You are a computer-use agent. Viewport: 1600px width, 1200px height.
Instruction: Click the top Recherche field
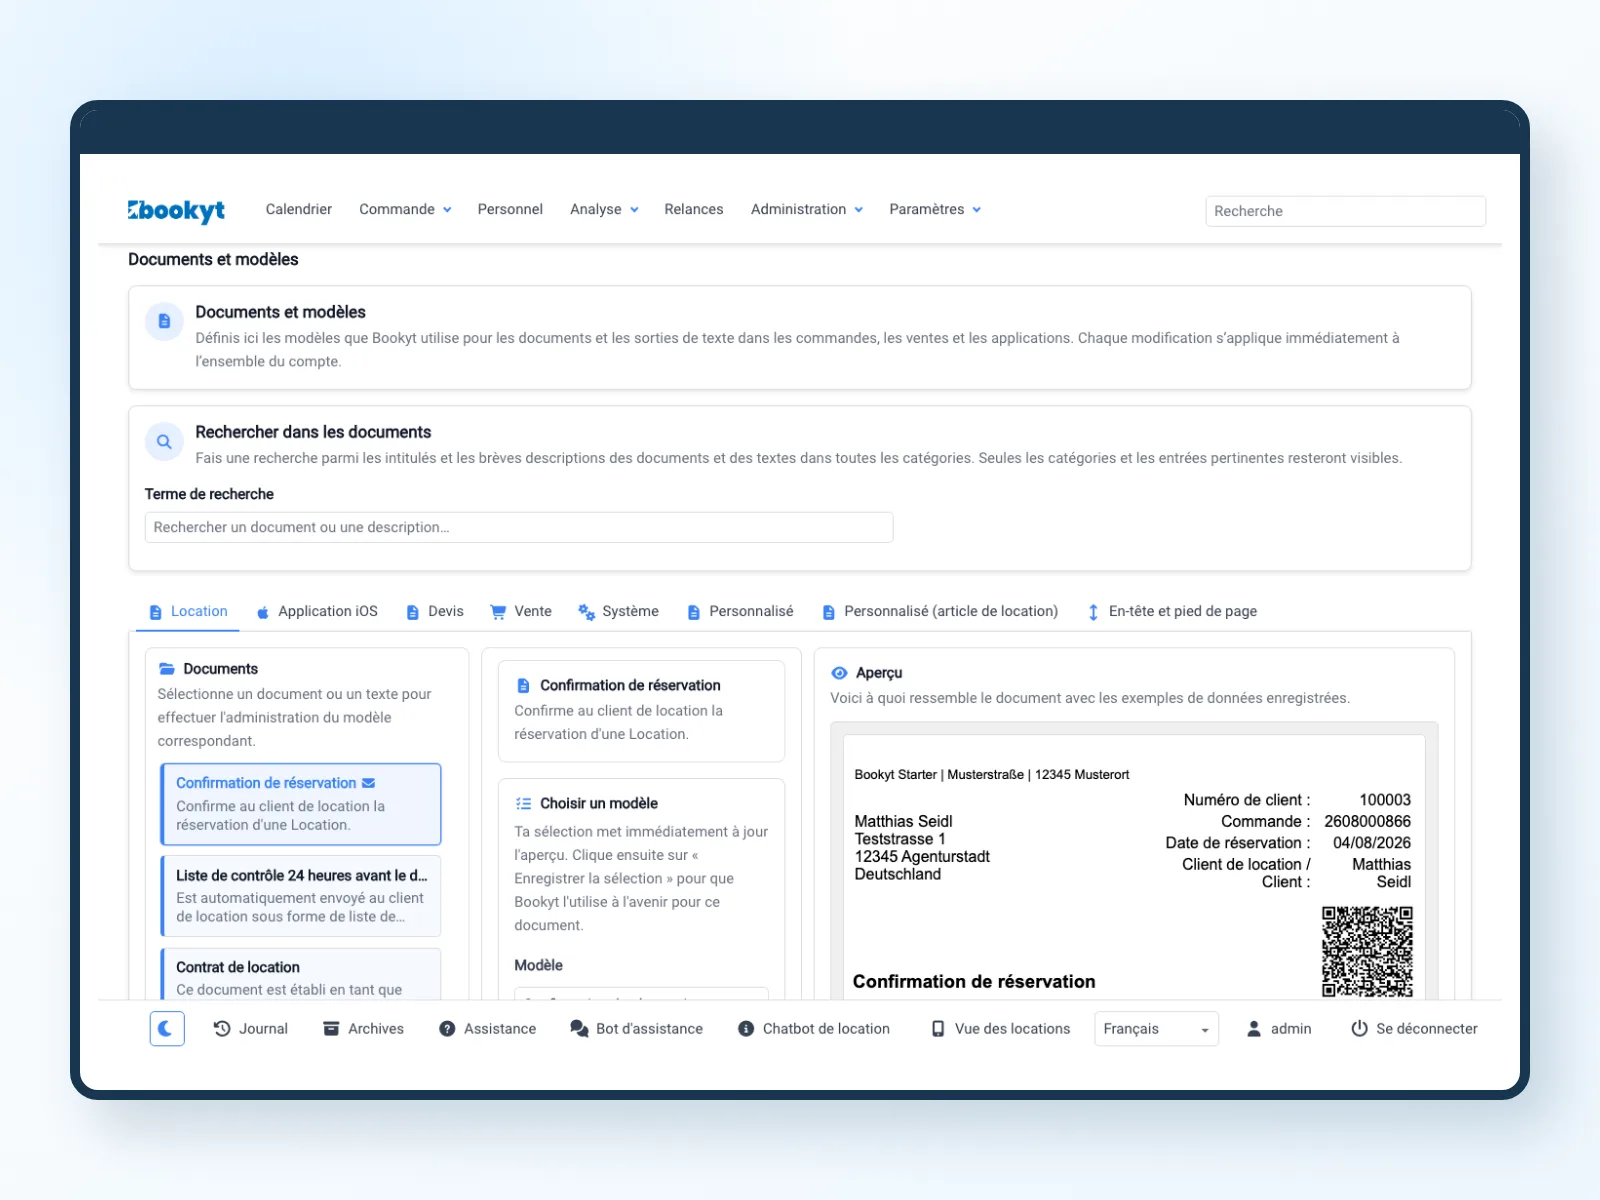[x=1345, y=211]
